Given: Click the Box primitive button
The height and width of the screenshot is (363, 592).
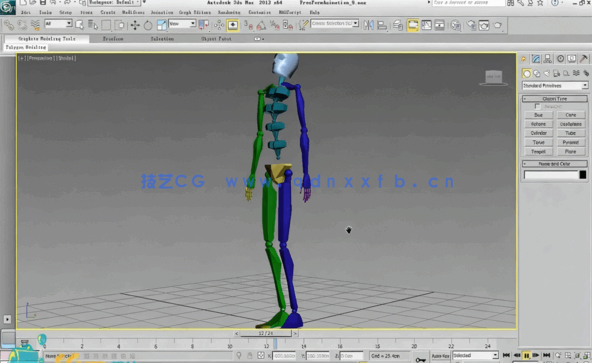Looking at the screenshot, I should (538, 115).
